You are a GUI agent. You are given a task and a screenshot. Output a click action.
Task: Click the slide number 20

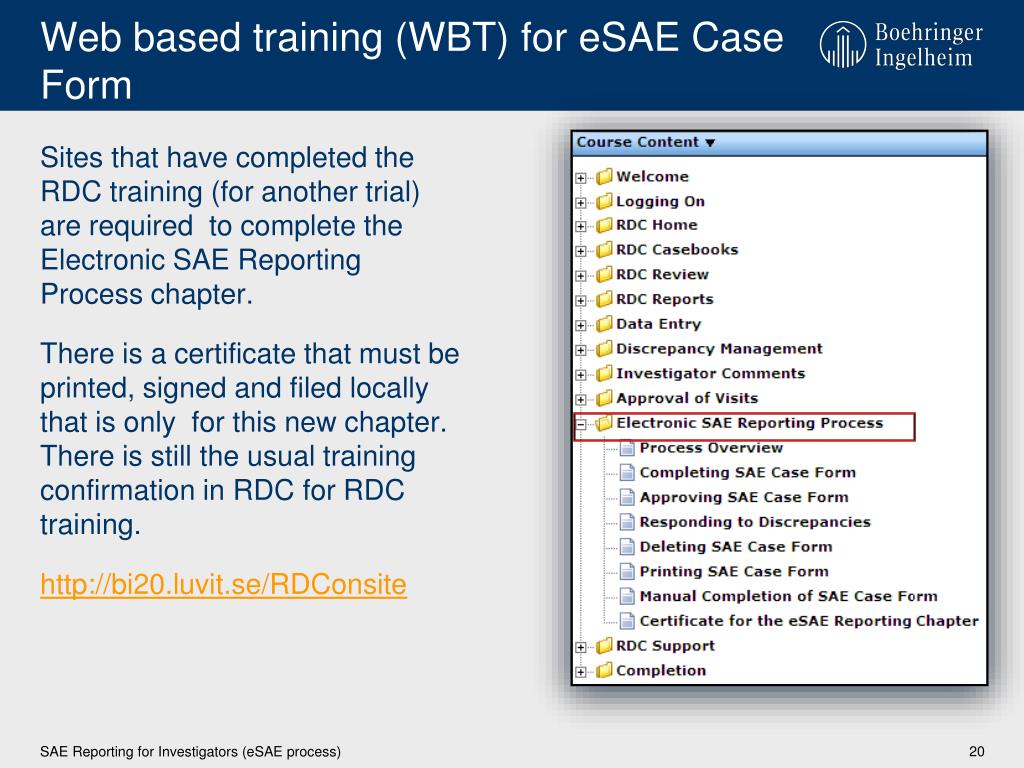coord(976,752)
